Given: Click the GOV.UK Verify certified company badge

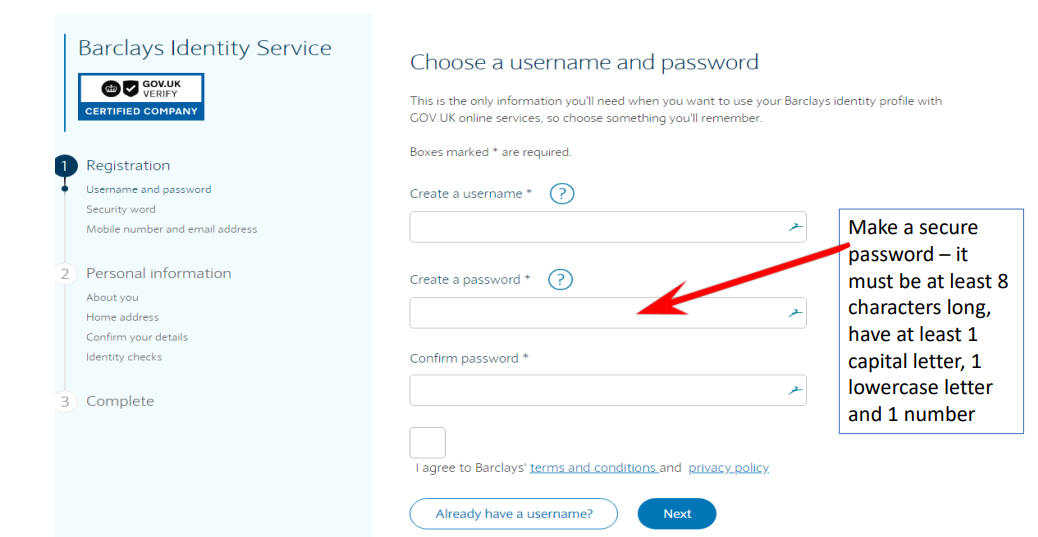Looking at the screenshot, I should coord(141,96).
